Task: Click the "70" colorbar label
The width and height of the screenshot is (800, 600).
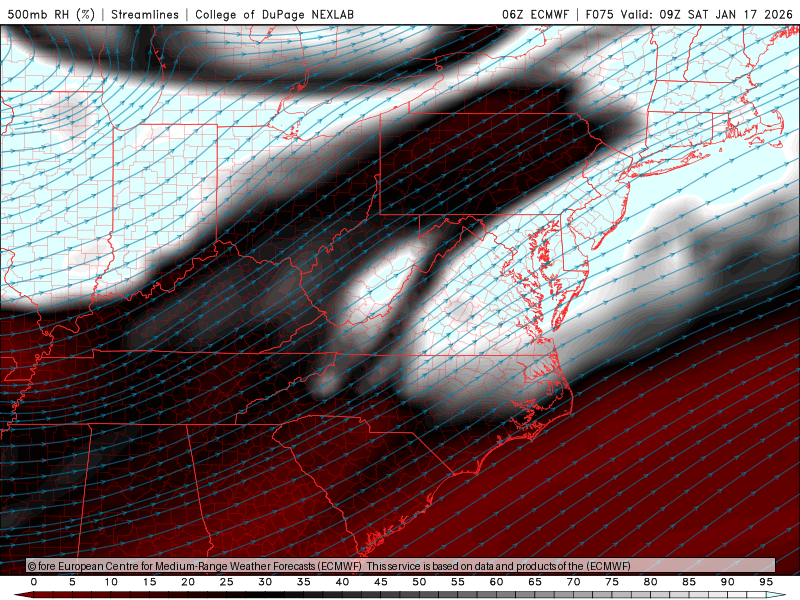Action: [x=573, y=582]
